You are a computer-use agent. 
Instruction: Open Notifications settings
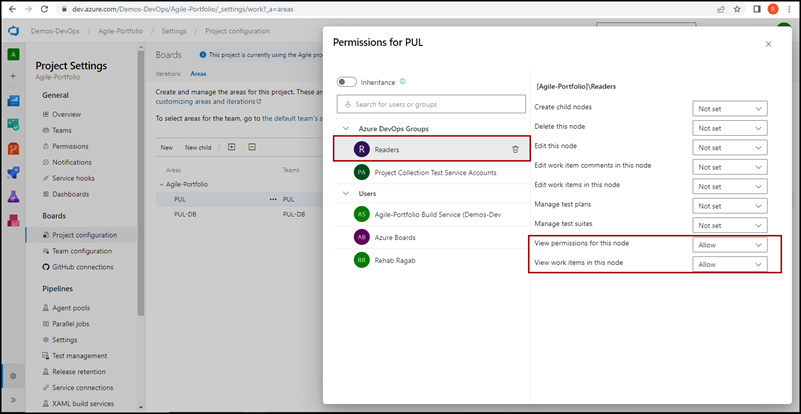coord(72,162)
